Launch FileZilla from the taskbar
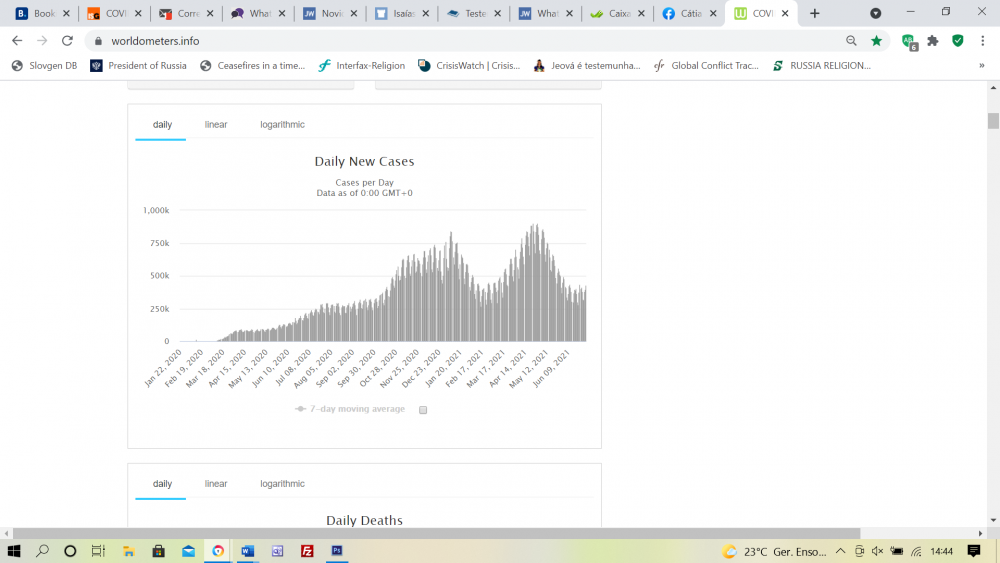The height and width of the screenshot is (563, 1000). pos(307,551)
